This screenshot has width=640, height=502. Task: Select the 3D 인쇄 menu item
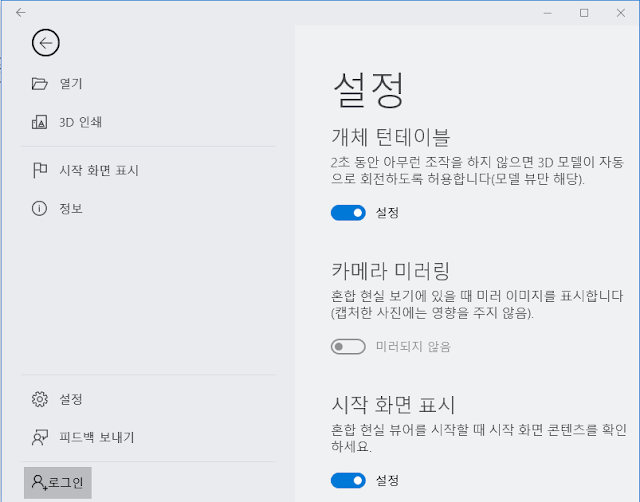[148, 122]
